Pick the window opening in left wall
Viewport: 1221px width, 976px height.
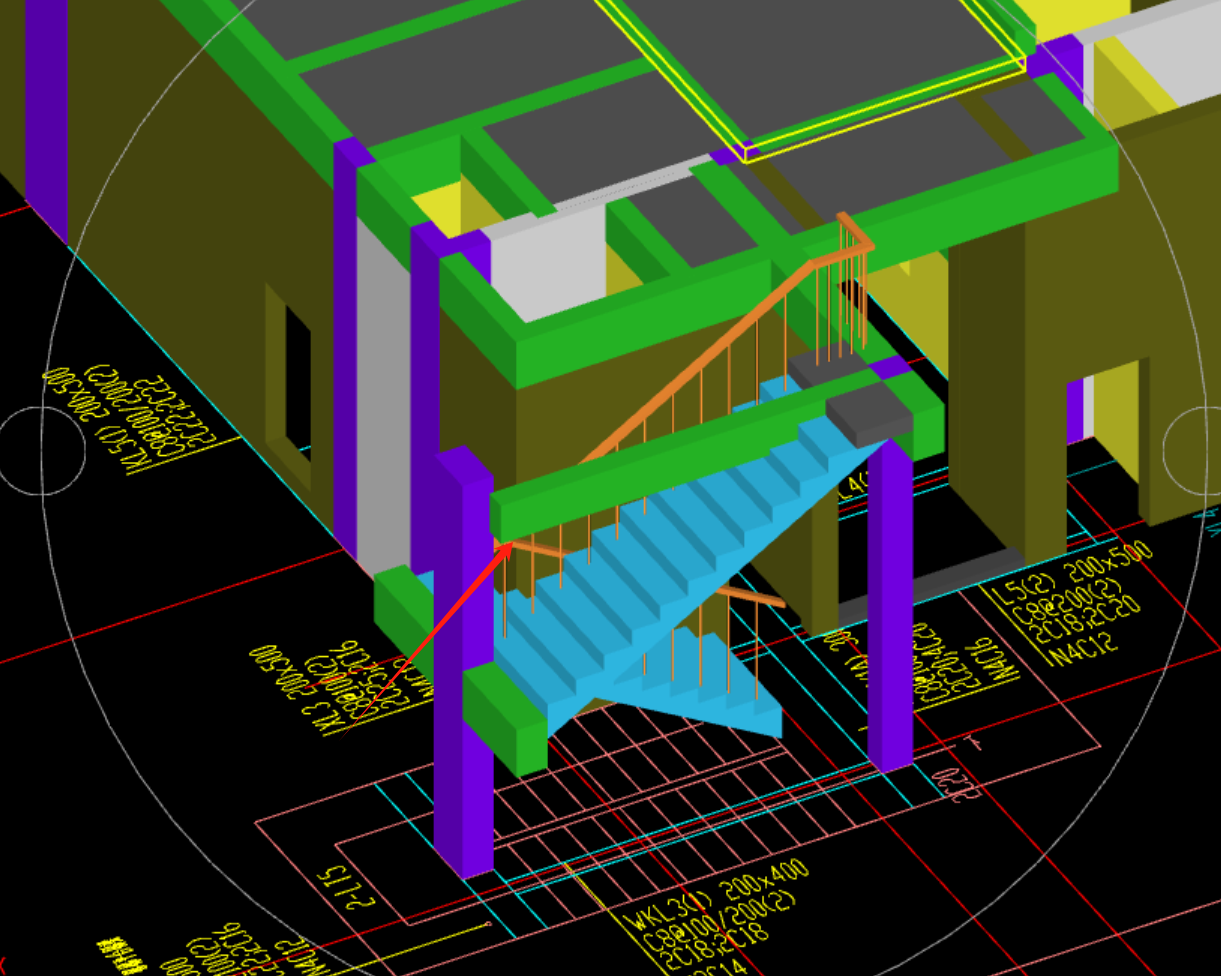288,385
